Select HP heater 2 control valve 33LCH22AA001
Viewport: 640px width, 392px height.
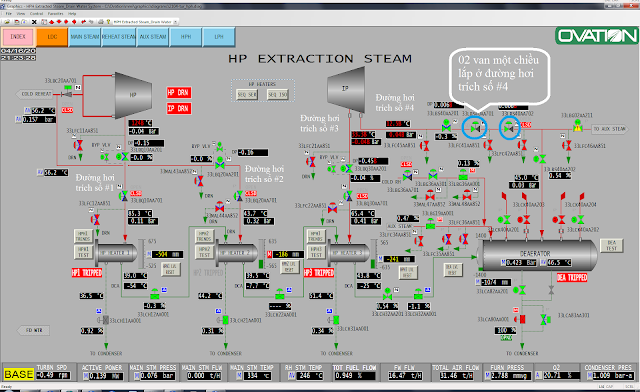coord(280,294)
